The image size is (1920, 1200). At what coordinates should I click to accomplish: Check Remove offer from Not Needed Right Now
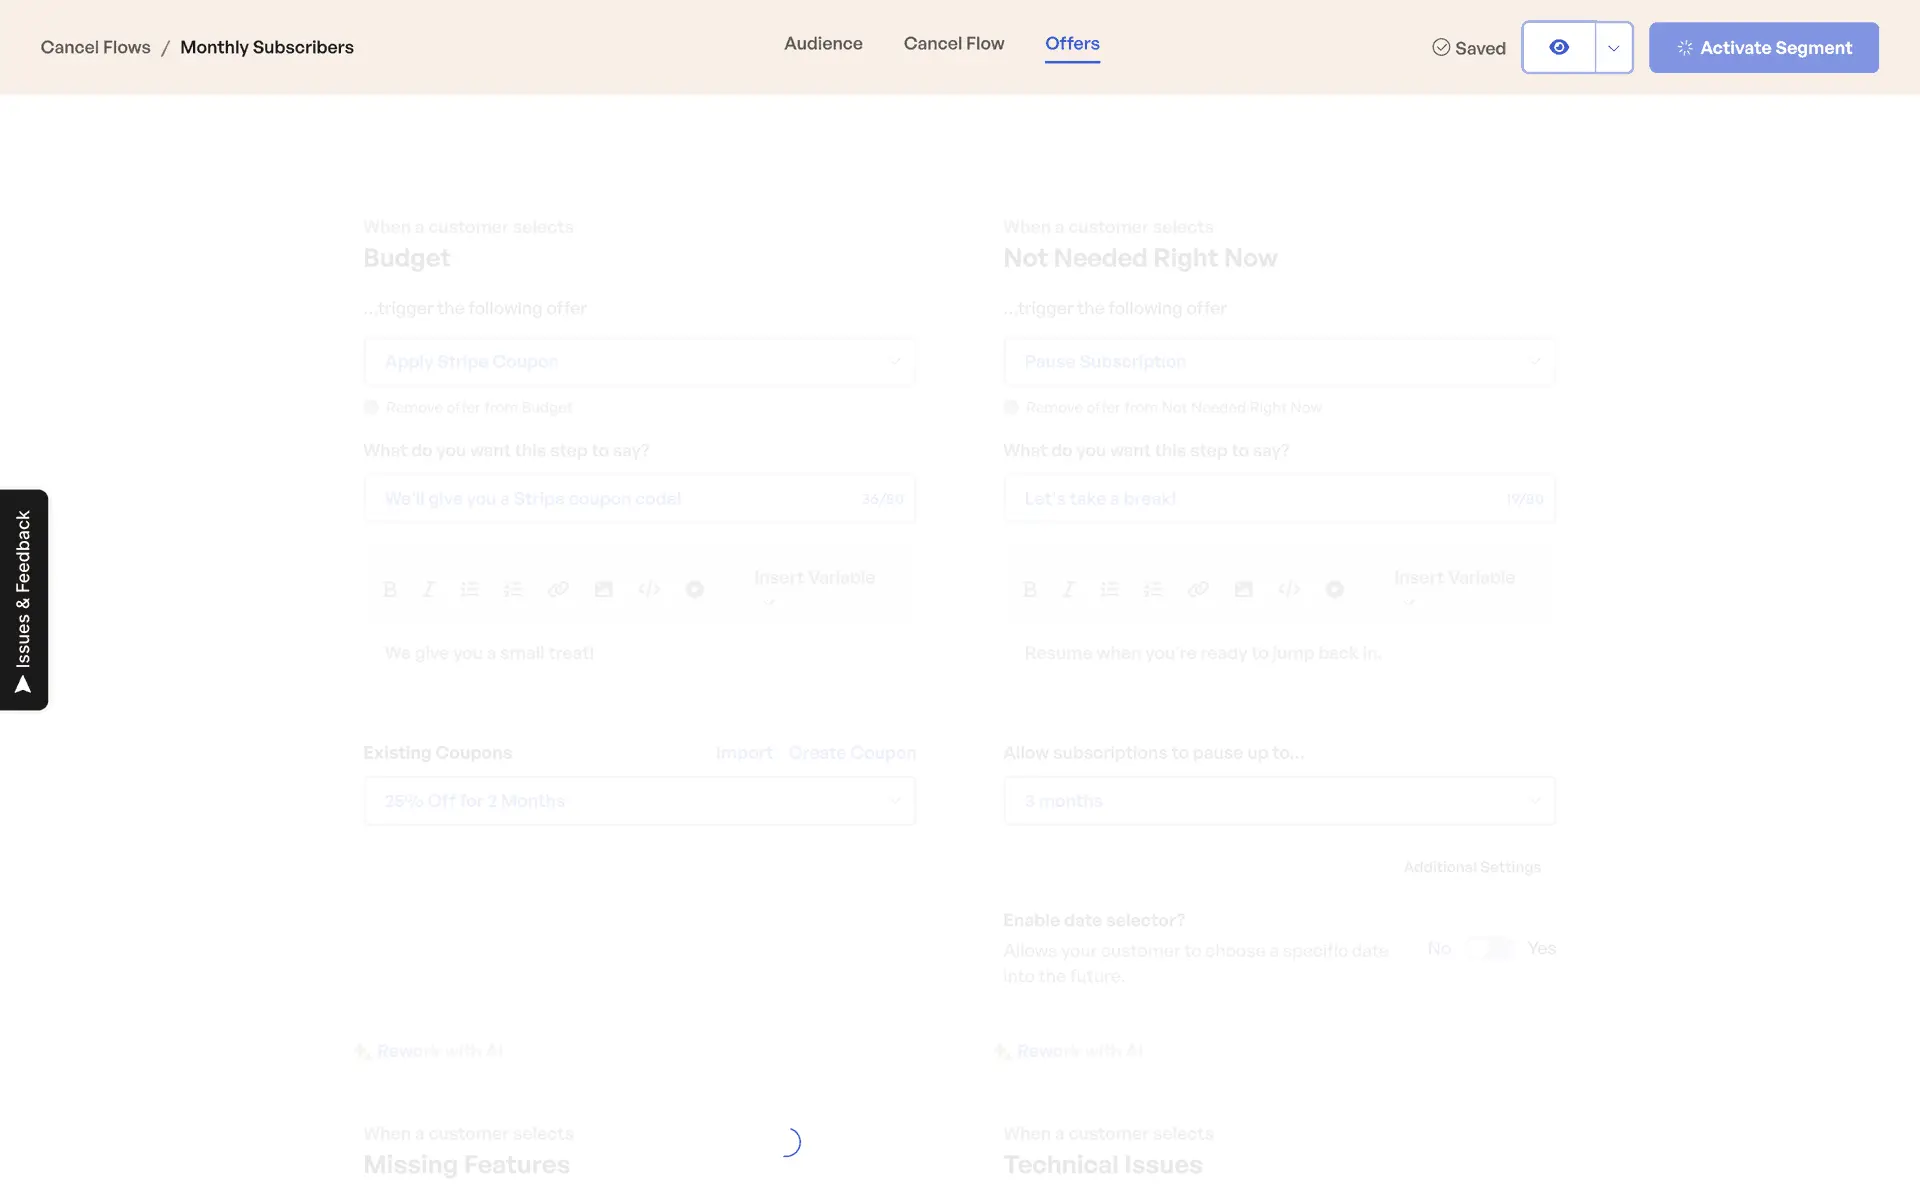tap(1011, 407)
